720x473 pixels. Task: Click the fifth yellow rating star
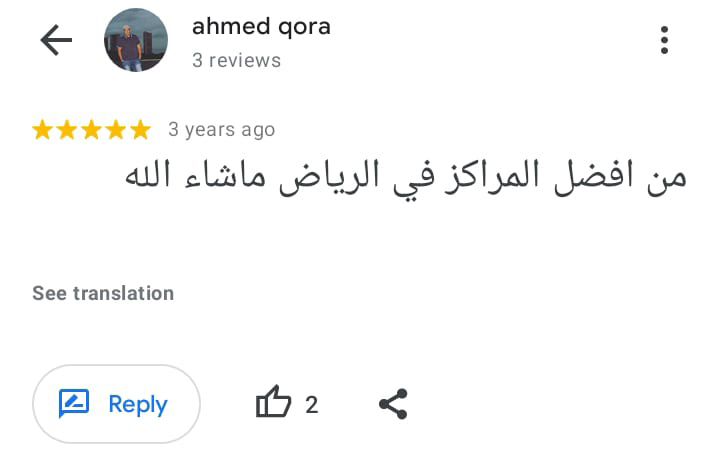point(140,130)
